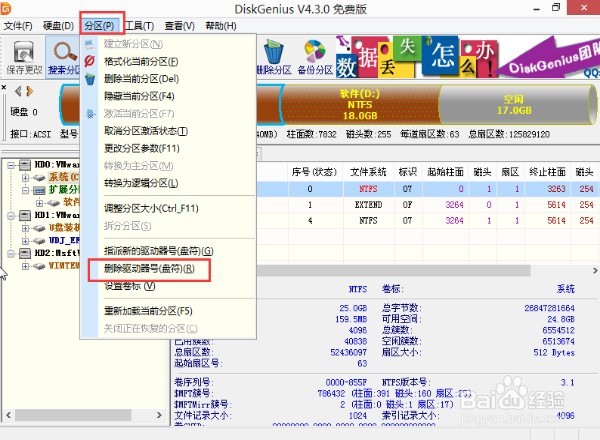
Task: Click the DiskGenius app icon in title bar
Action: click(x=5, y=8)
